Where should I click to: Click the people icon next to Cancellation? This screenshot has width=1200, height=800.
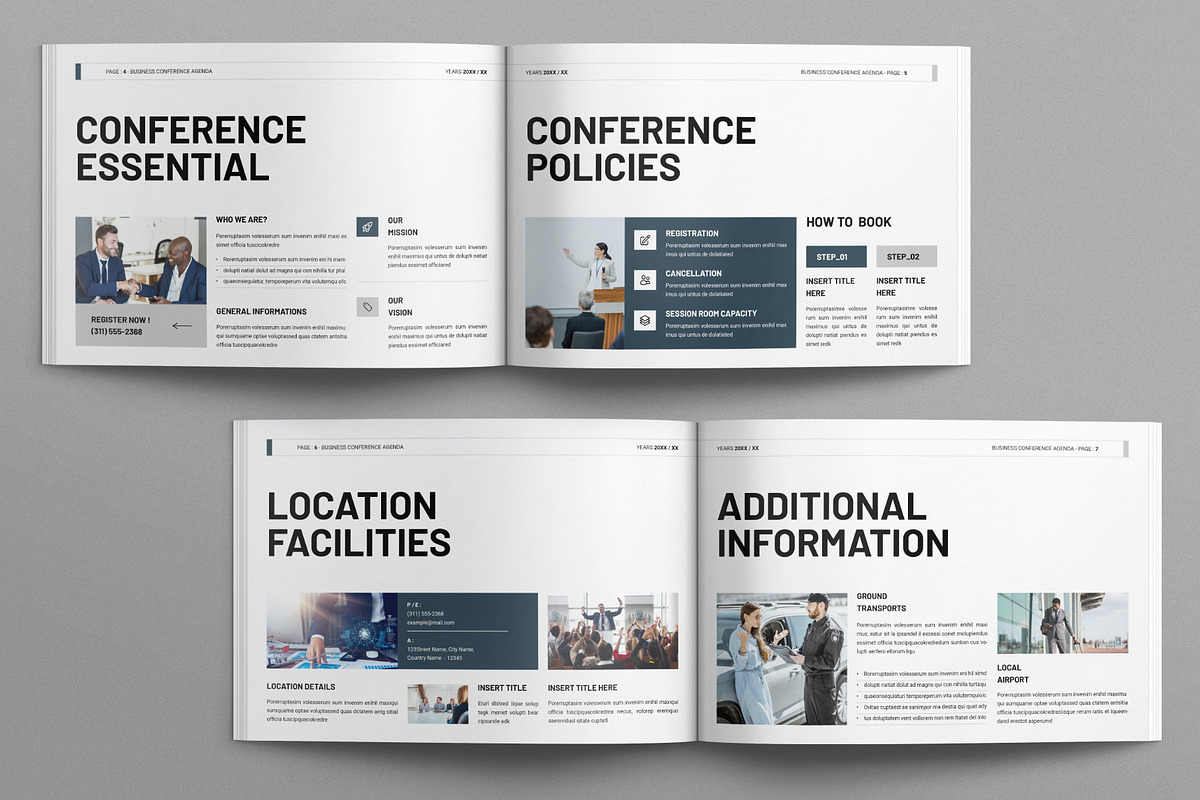pyautogui.click(x=645, y=280)
